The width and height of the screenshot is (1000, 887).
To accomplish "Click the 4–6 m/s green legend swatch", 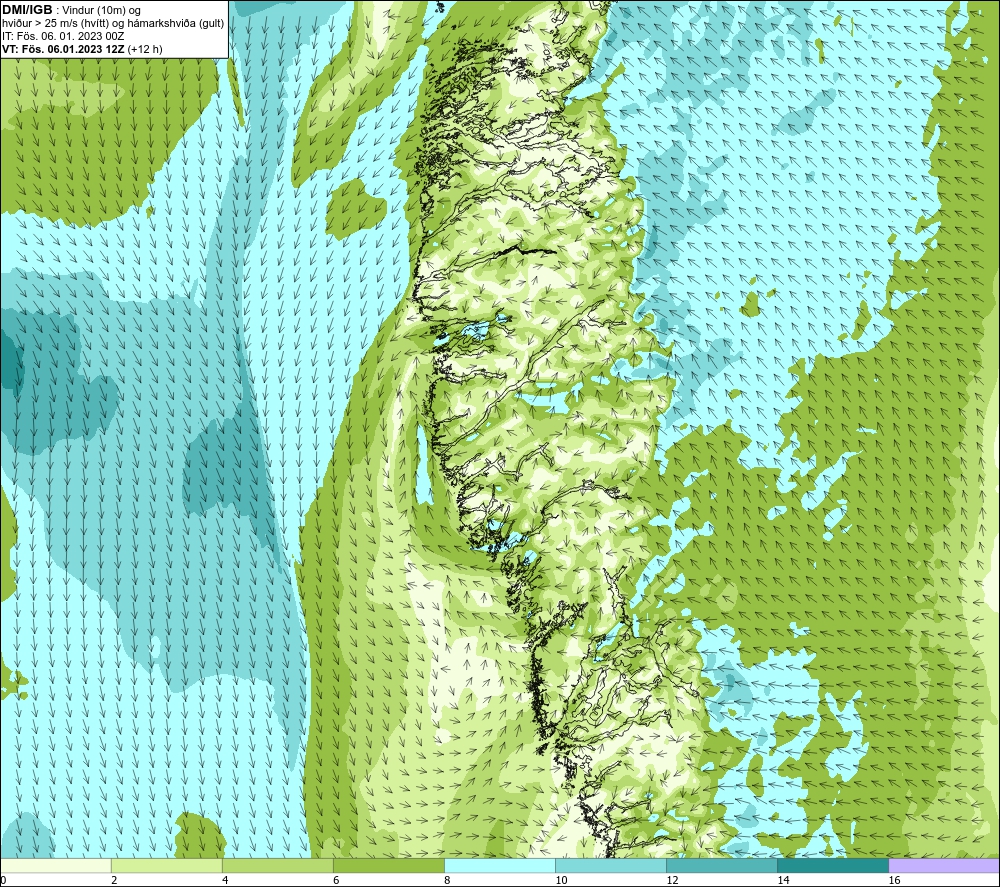I will 278,865.
